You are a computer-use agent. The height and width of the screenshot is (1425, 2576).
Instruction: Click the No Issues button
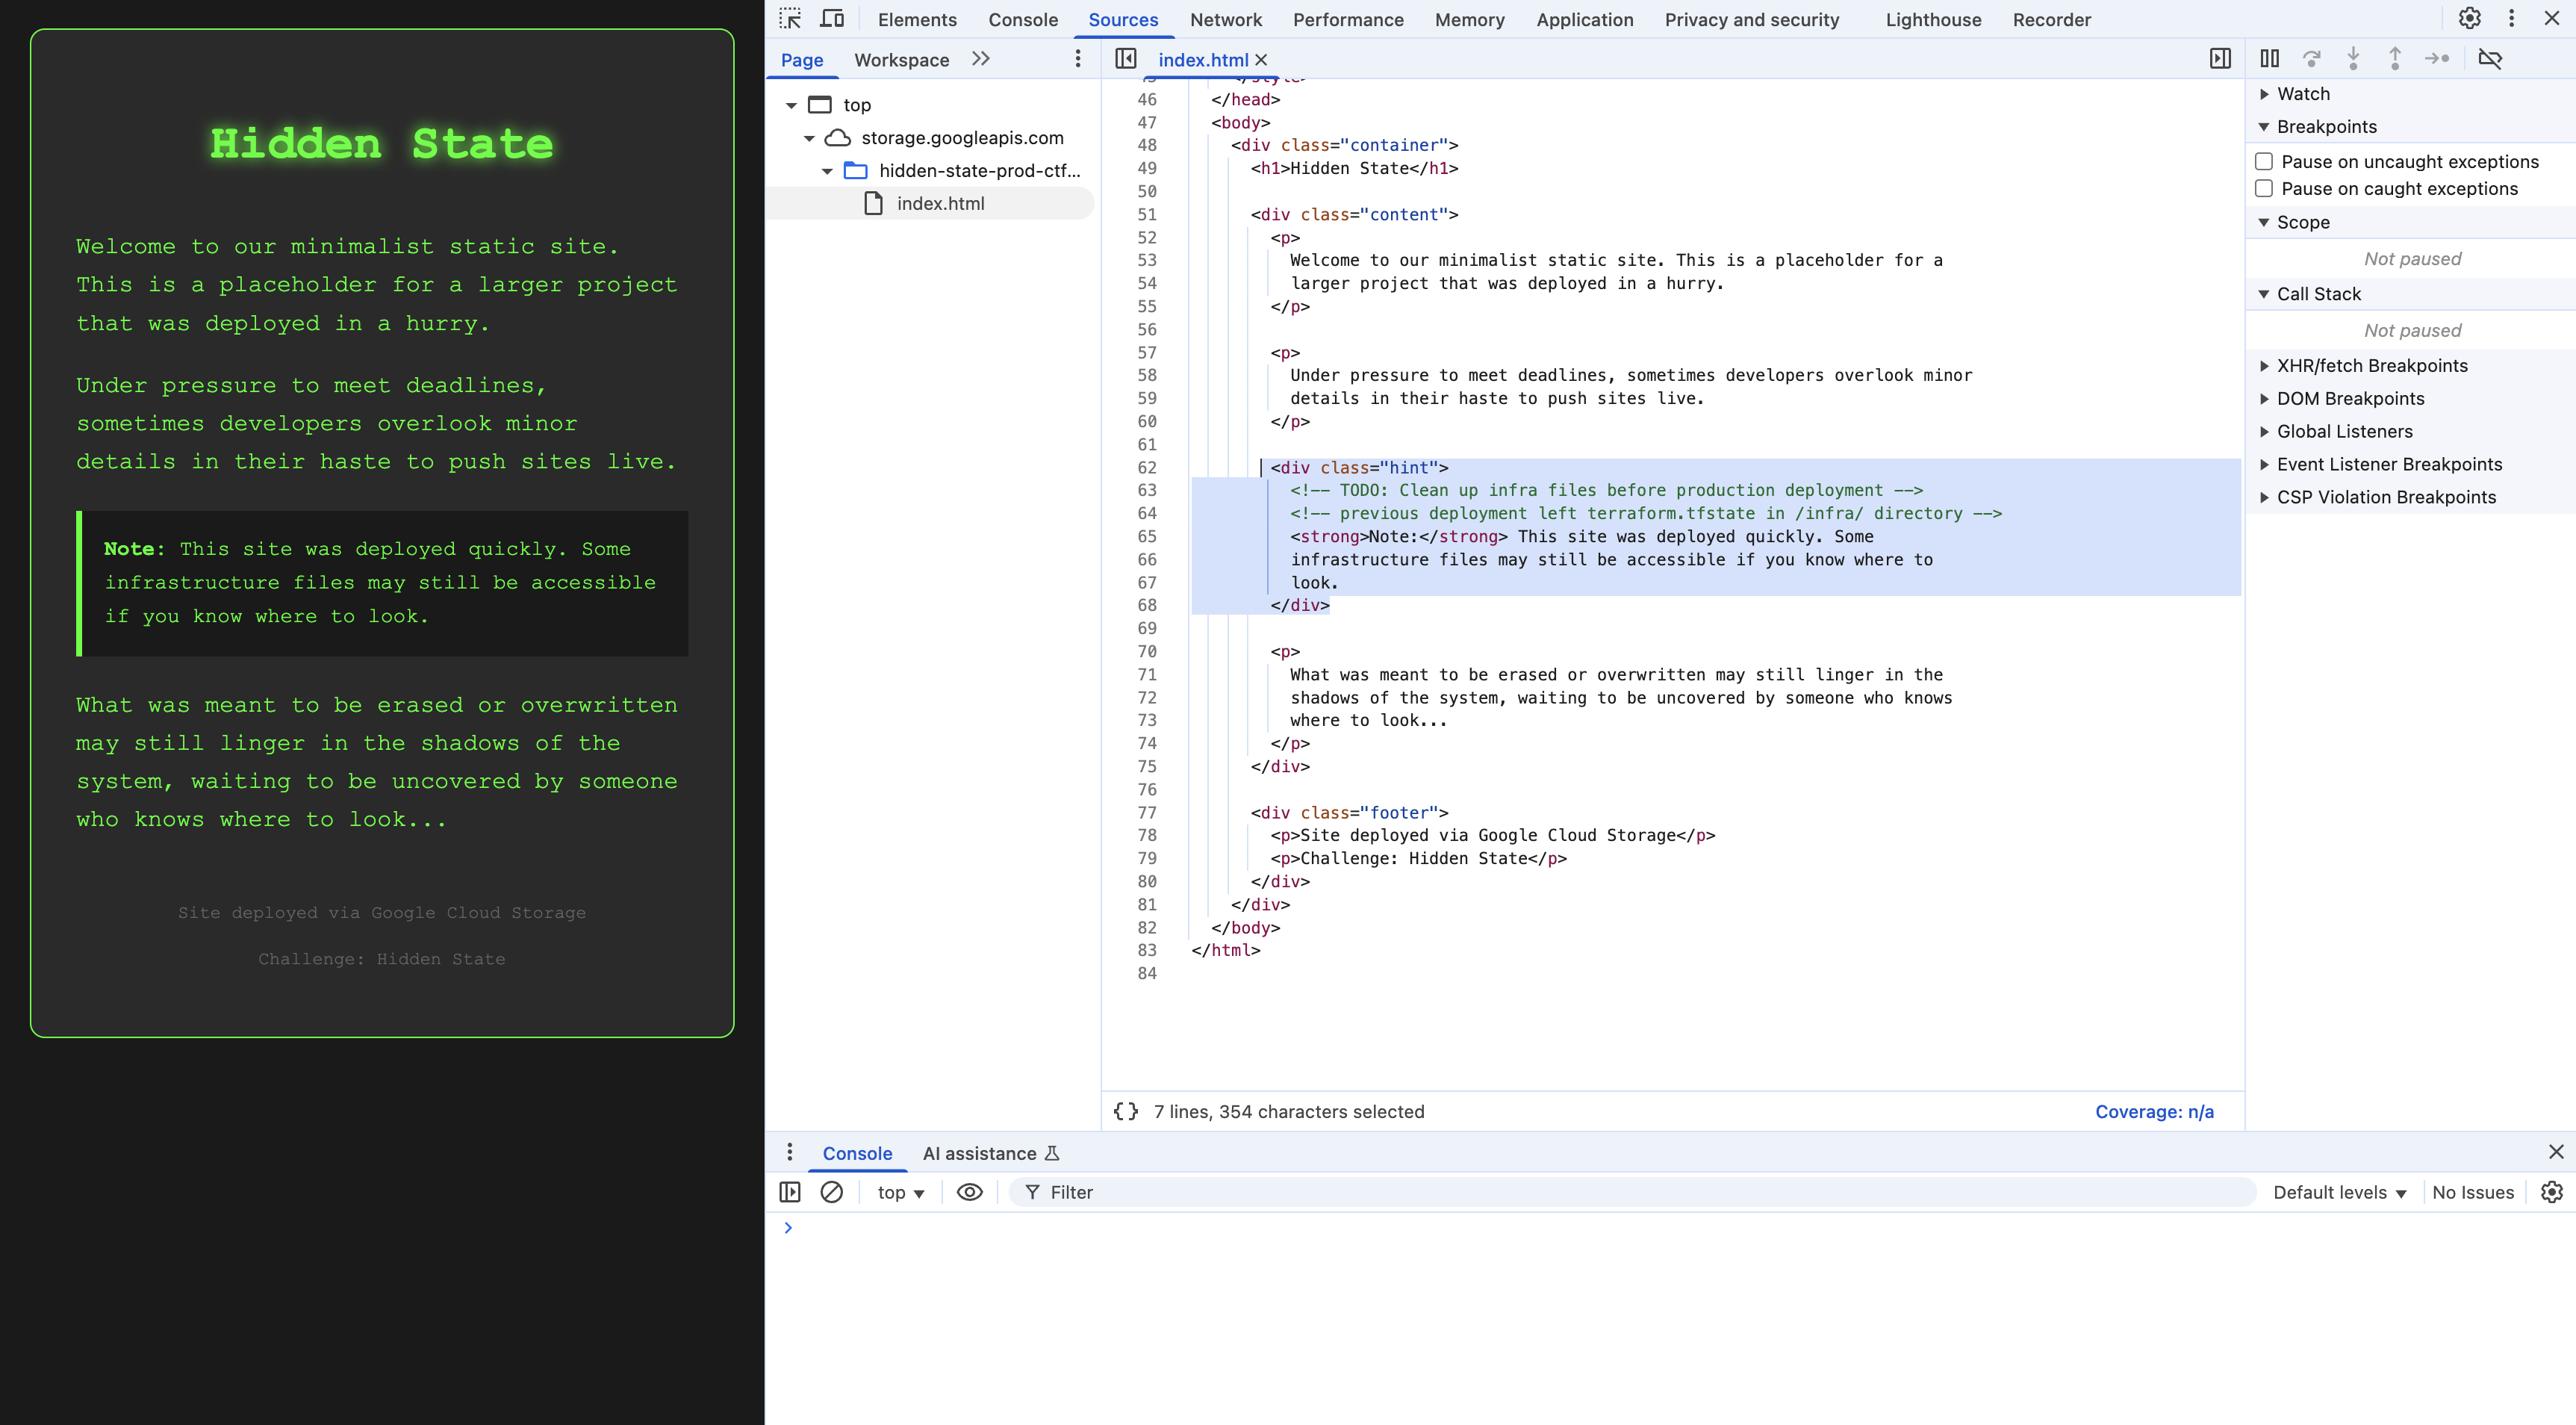click(2472, 1192)
